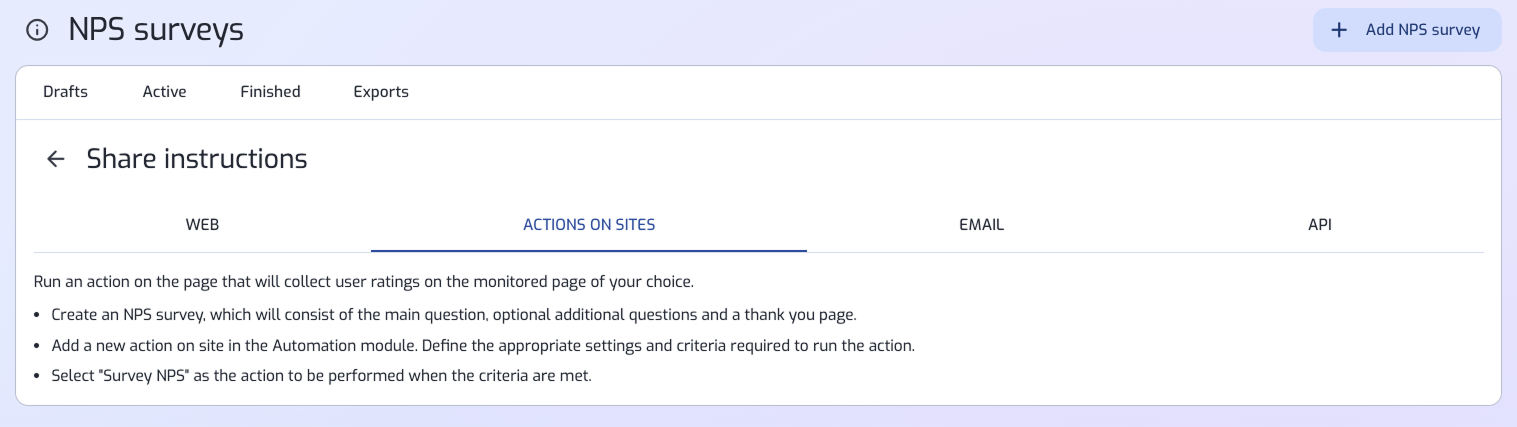Click the Share instructions heading
Viewport: 1517px width, 427px height.
point(197,158)
